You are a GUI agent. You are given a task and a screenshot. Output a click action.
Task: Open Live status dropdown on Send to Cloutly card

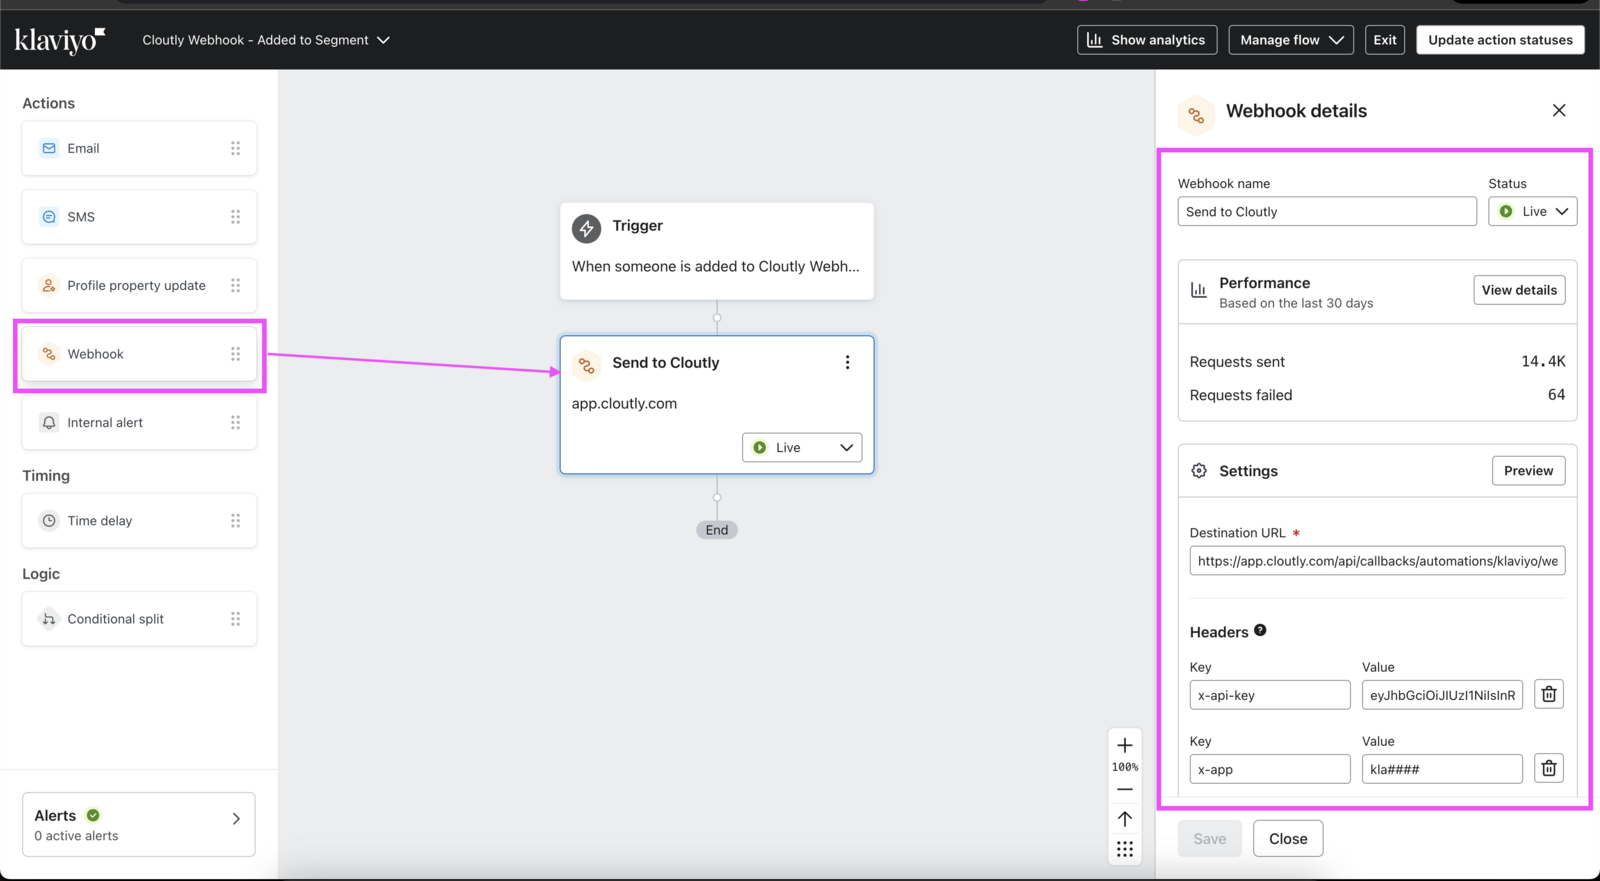pyautogui.click(x=801, y=447)
